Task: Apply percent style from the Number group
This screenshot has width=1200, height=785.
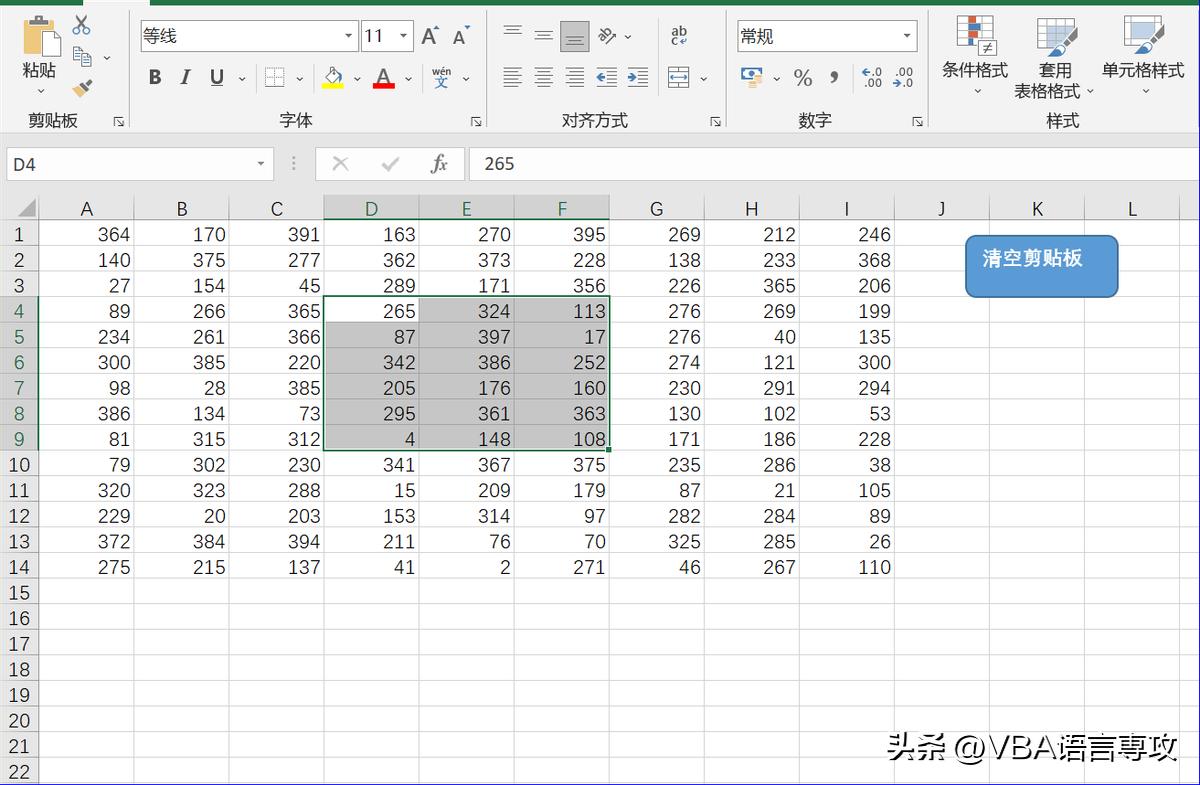Action: tap(801, 77)
